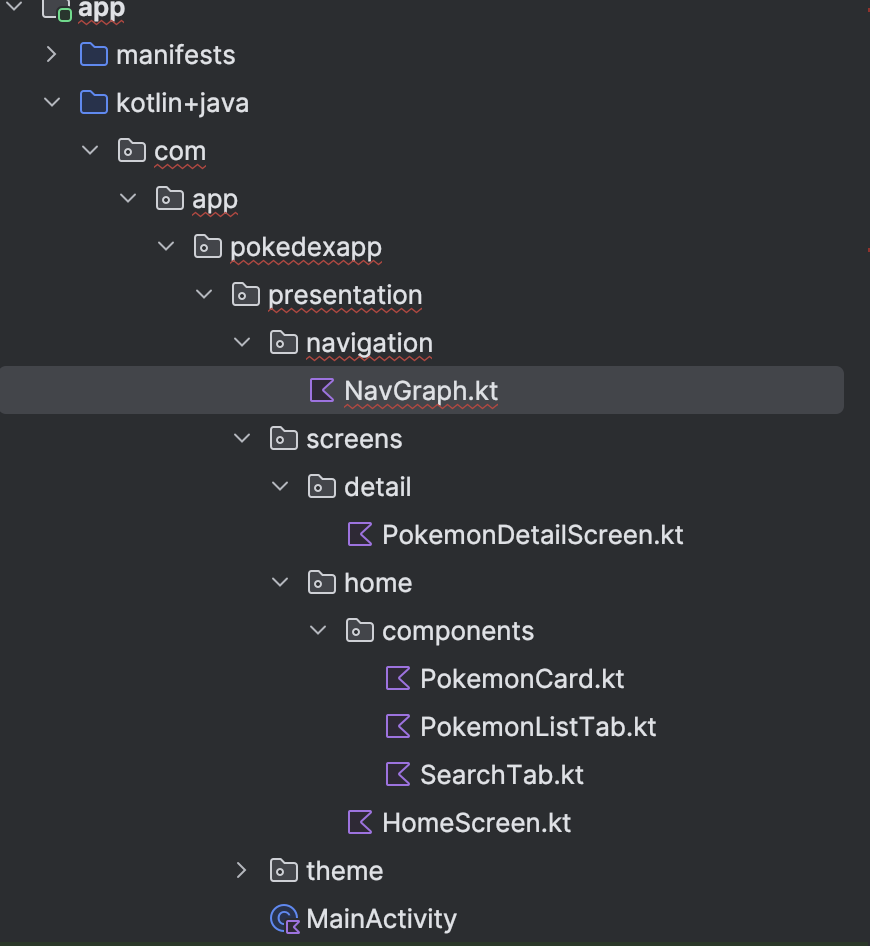Expand the theme package
Screen dimensions: 870x946
[242, 870]
